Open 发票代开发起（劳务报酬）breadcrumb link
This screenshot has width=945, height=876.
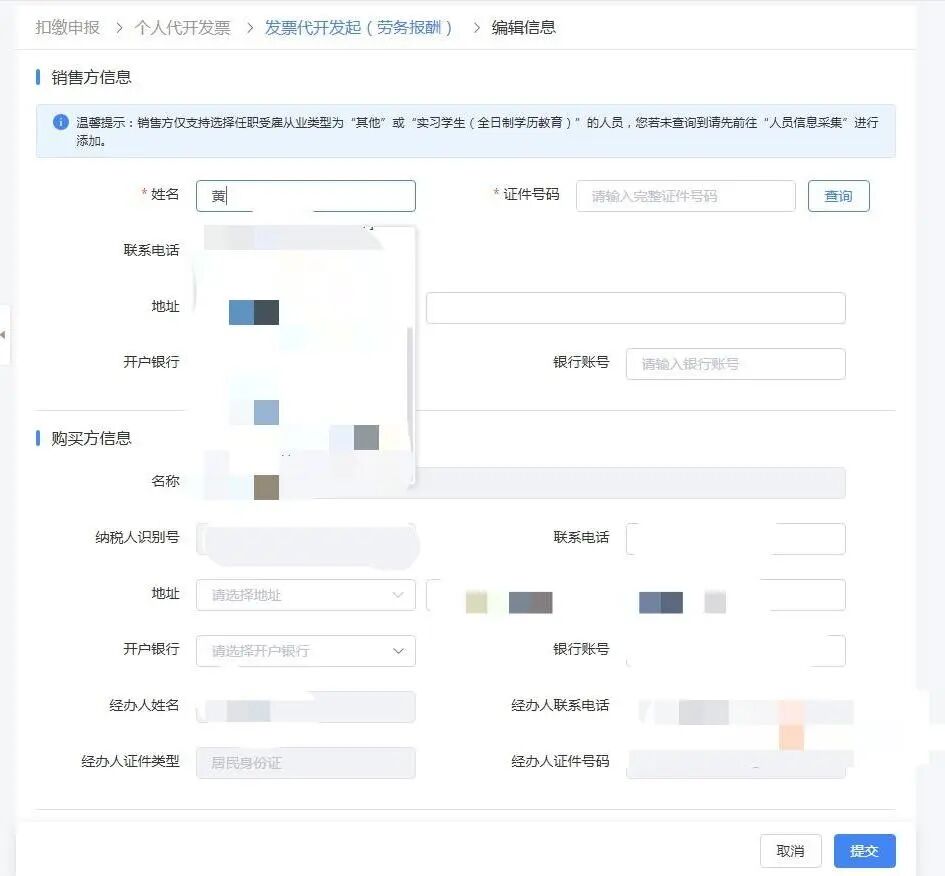coord(358,28)
